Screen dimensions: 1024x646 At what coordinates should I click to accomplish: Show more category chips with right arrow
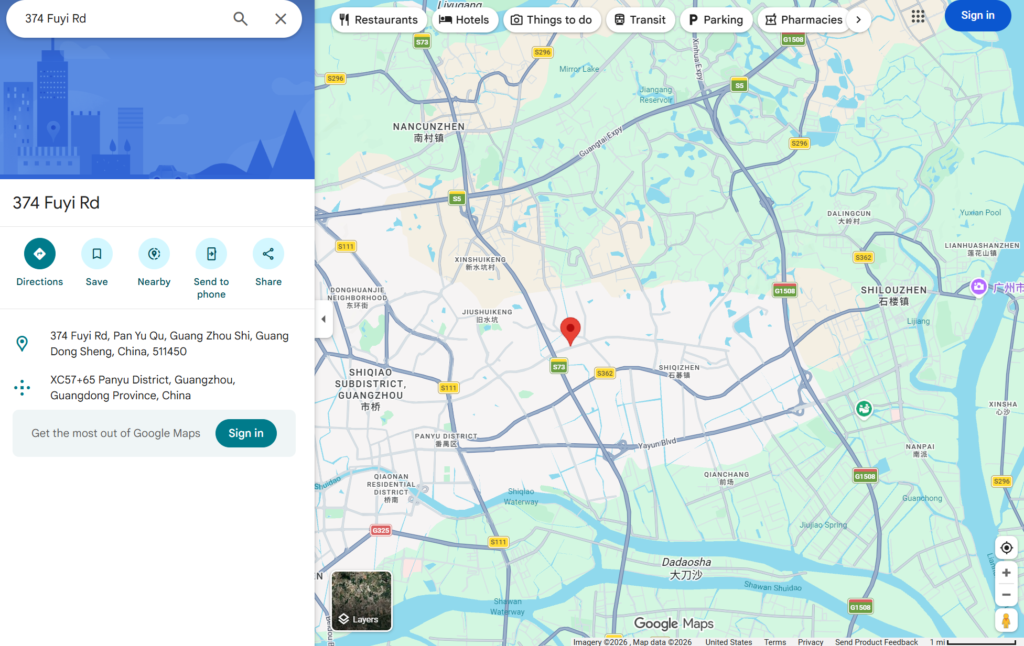pyautogui.click(x=859, y=20)
